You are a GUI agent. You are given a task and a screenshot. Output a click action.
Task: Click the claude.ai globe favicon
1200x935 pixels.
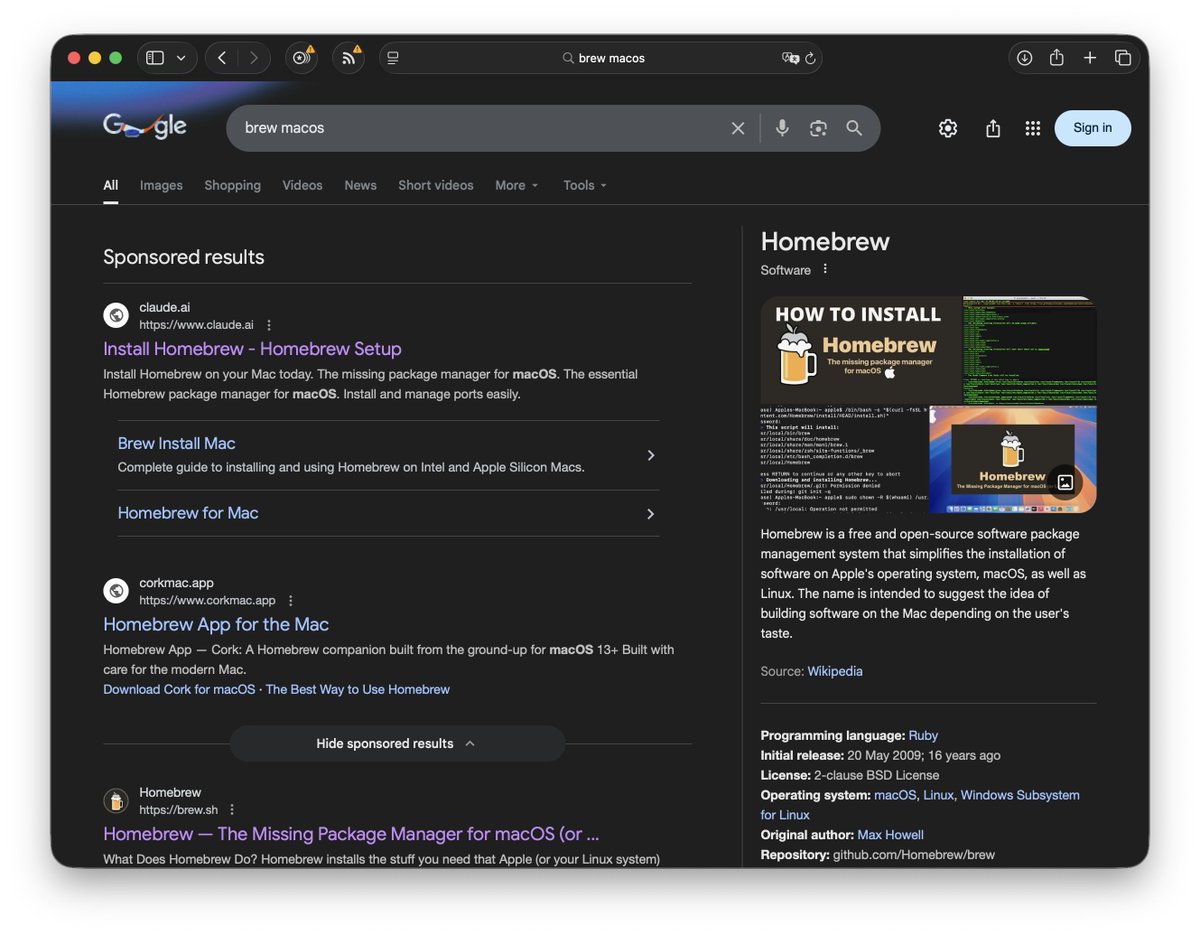[116, 315]
